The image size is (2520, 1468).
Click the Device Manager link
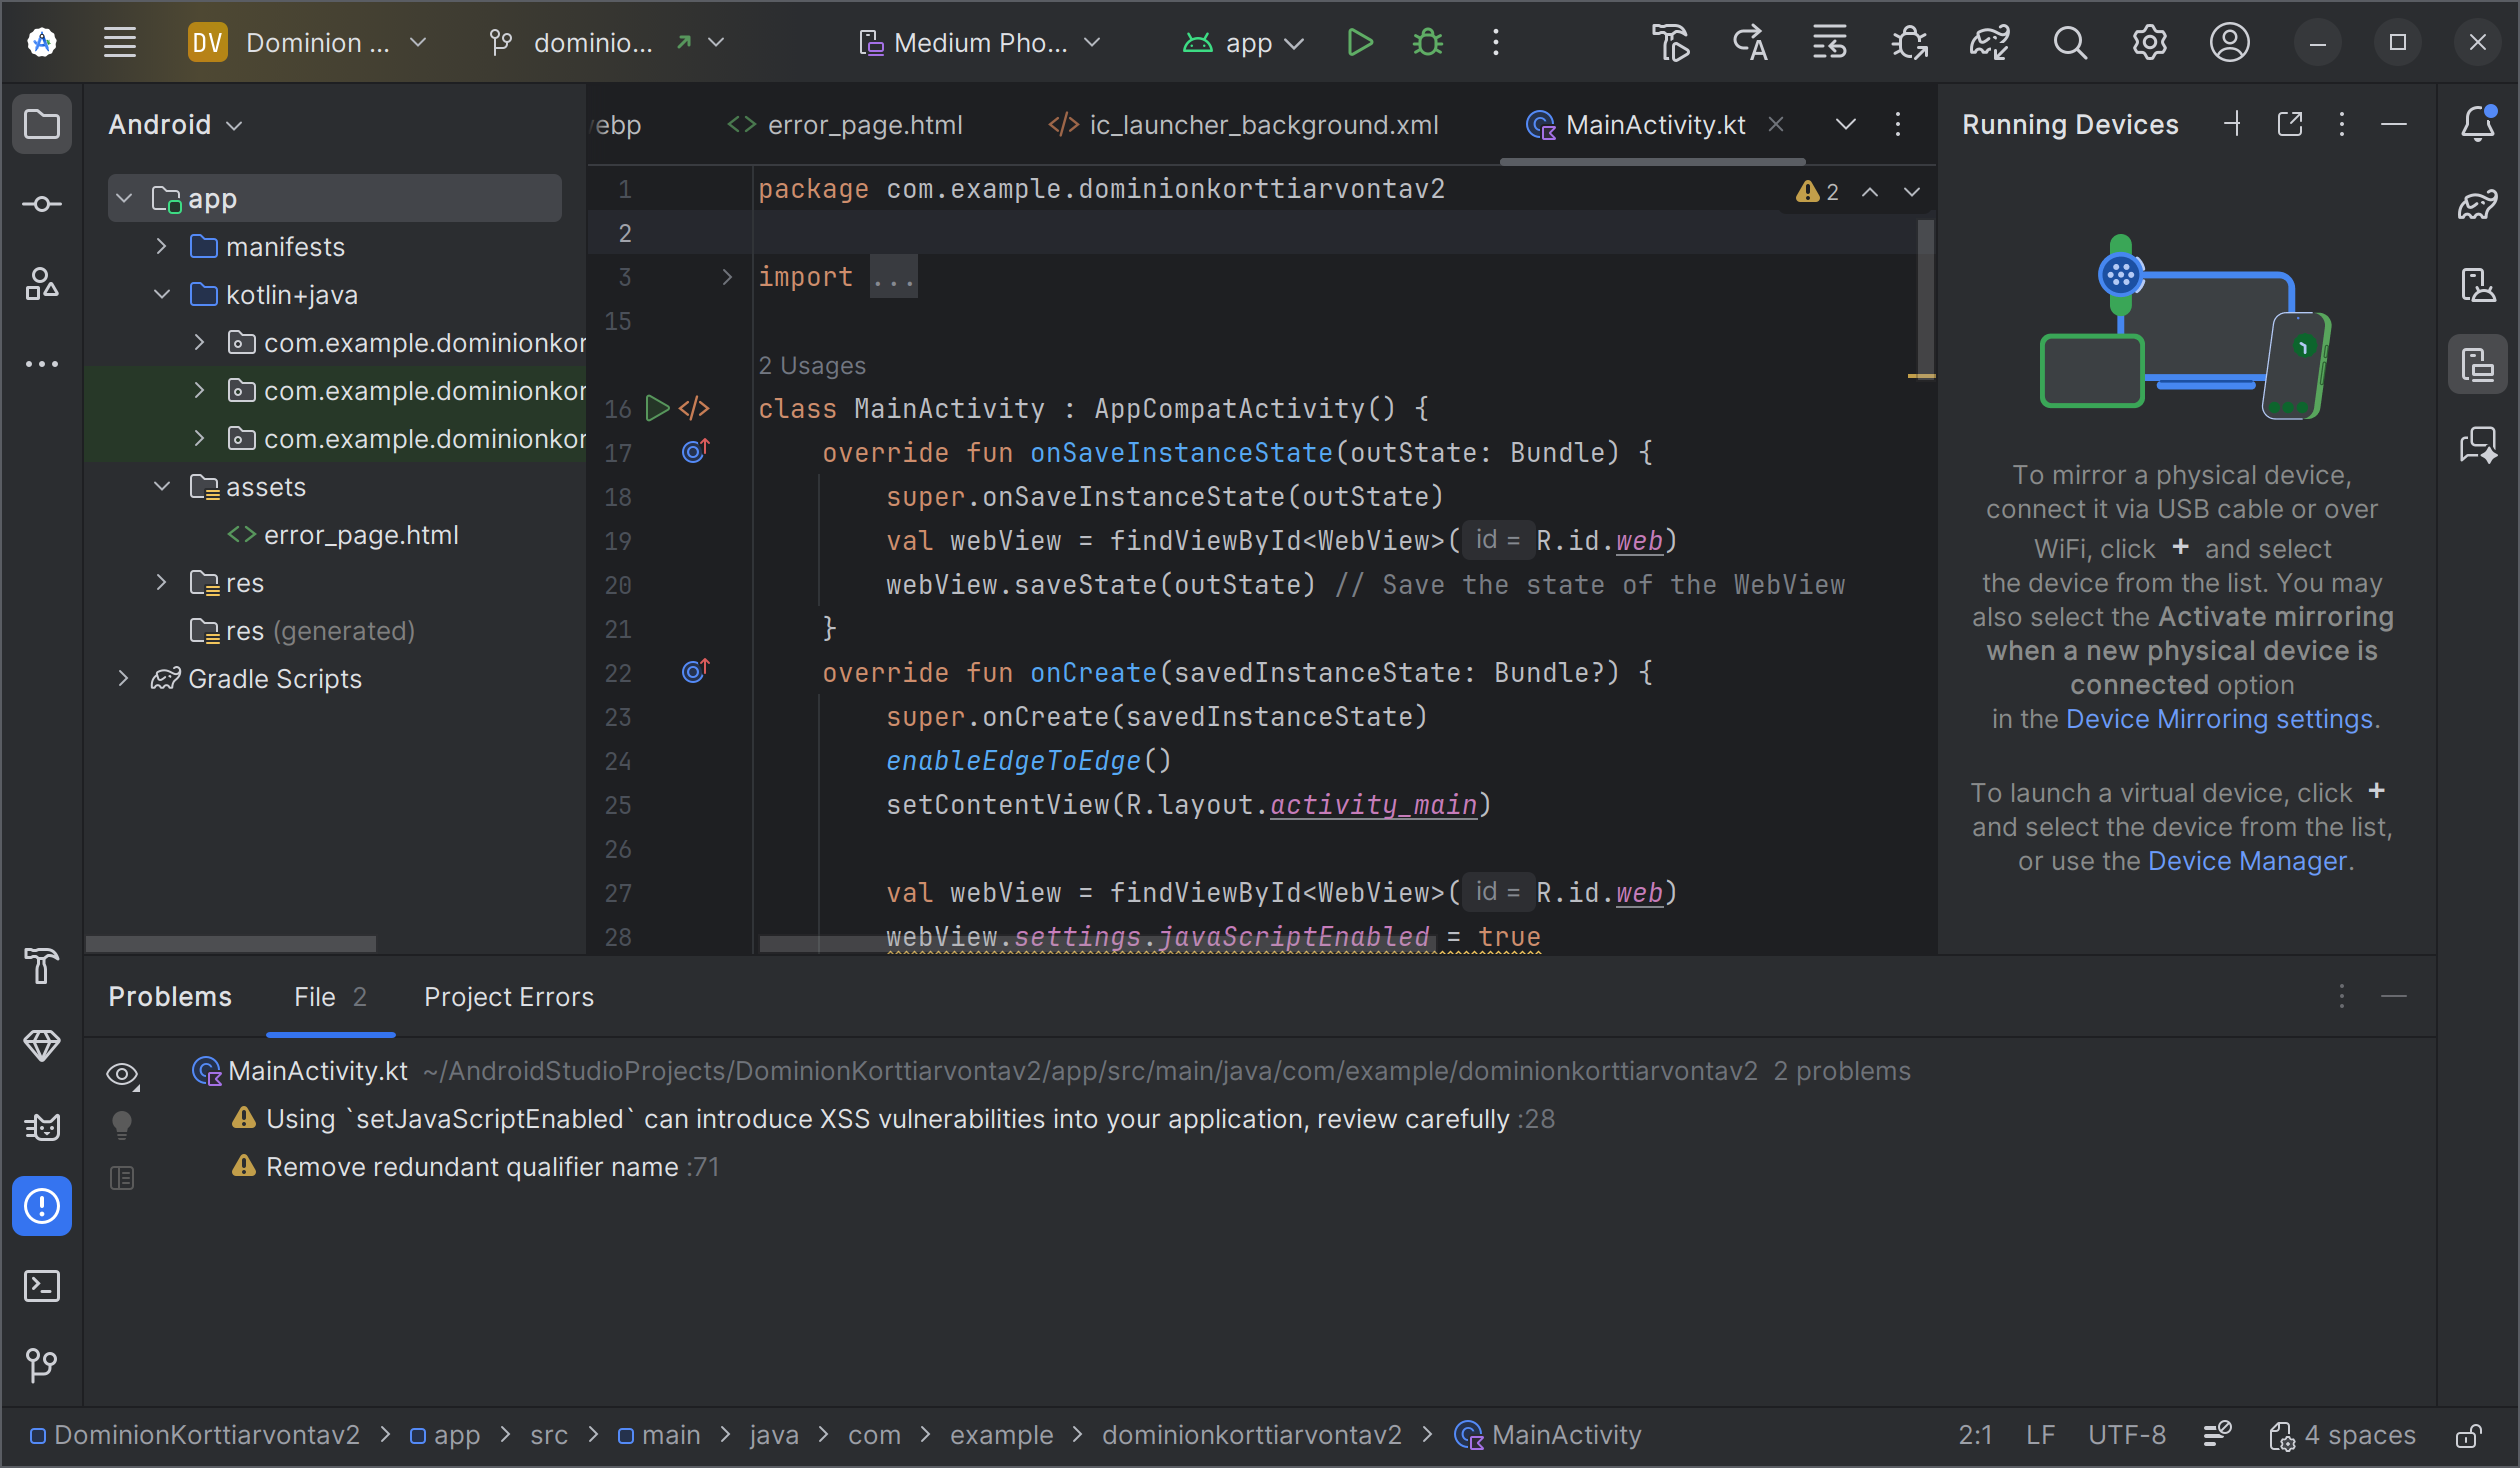point(2247,861)
